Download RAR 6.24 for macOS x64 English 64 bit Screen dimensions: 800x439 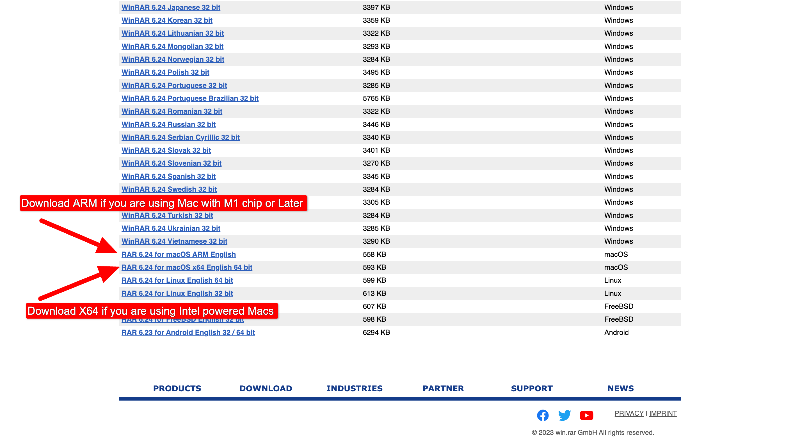click(187, 267)
